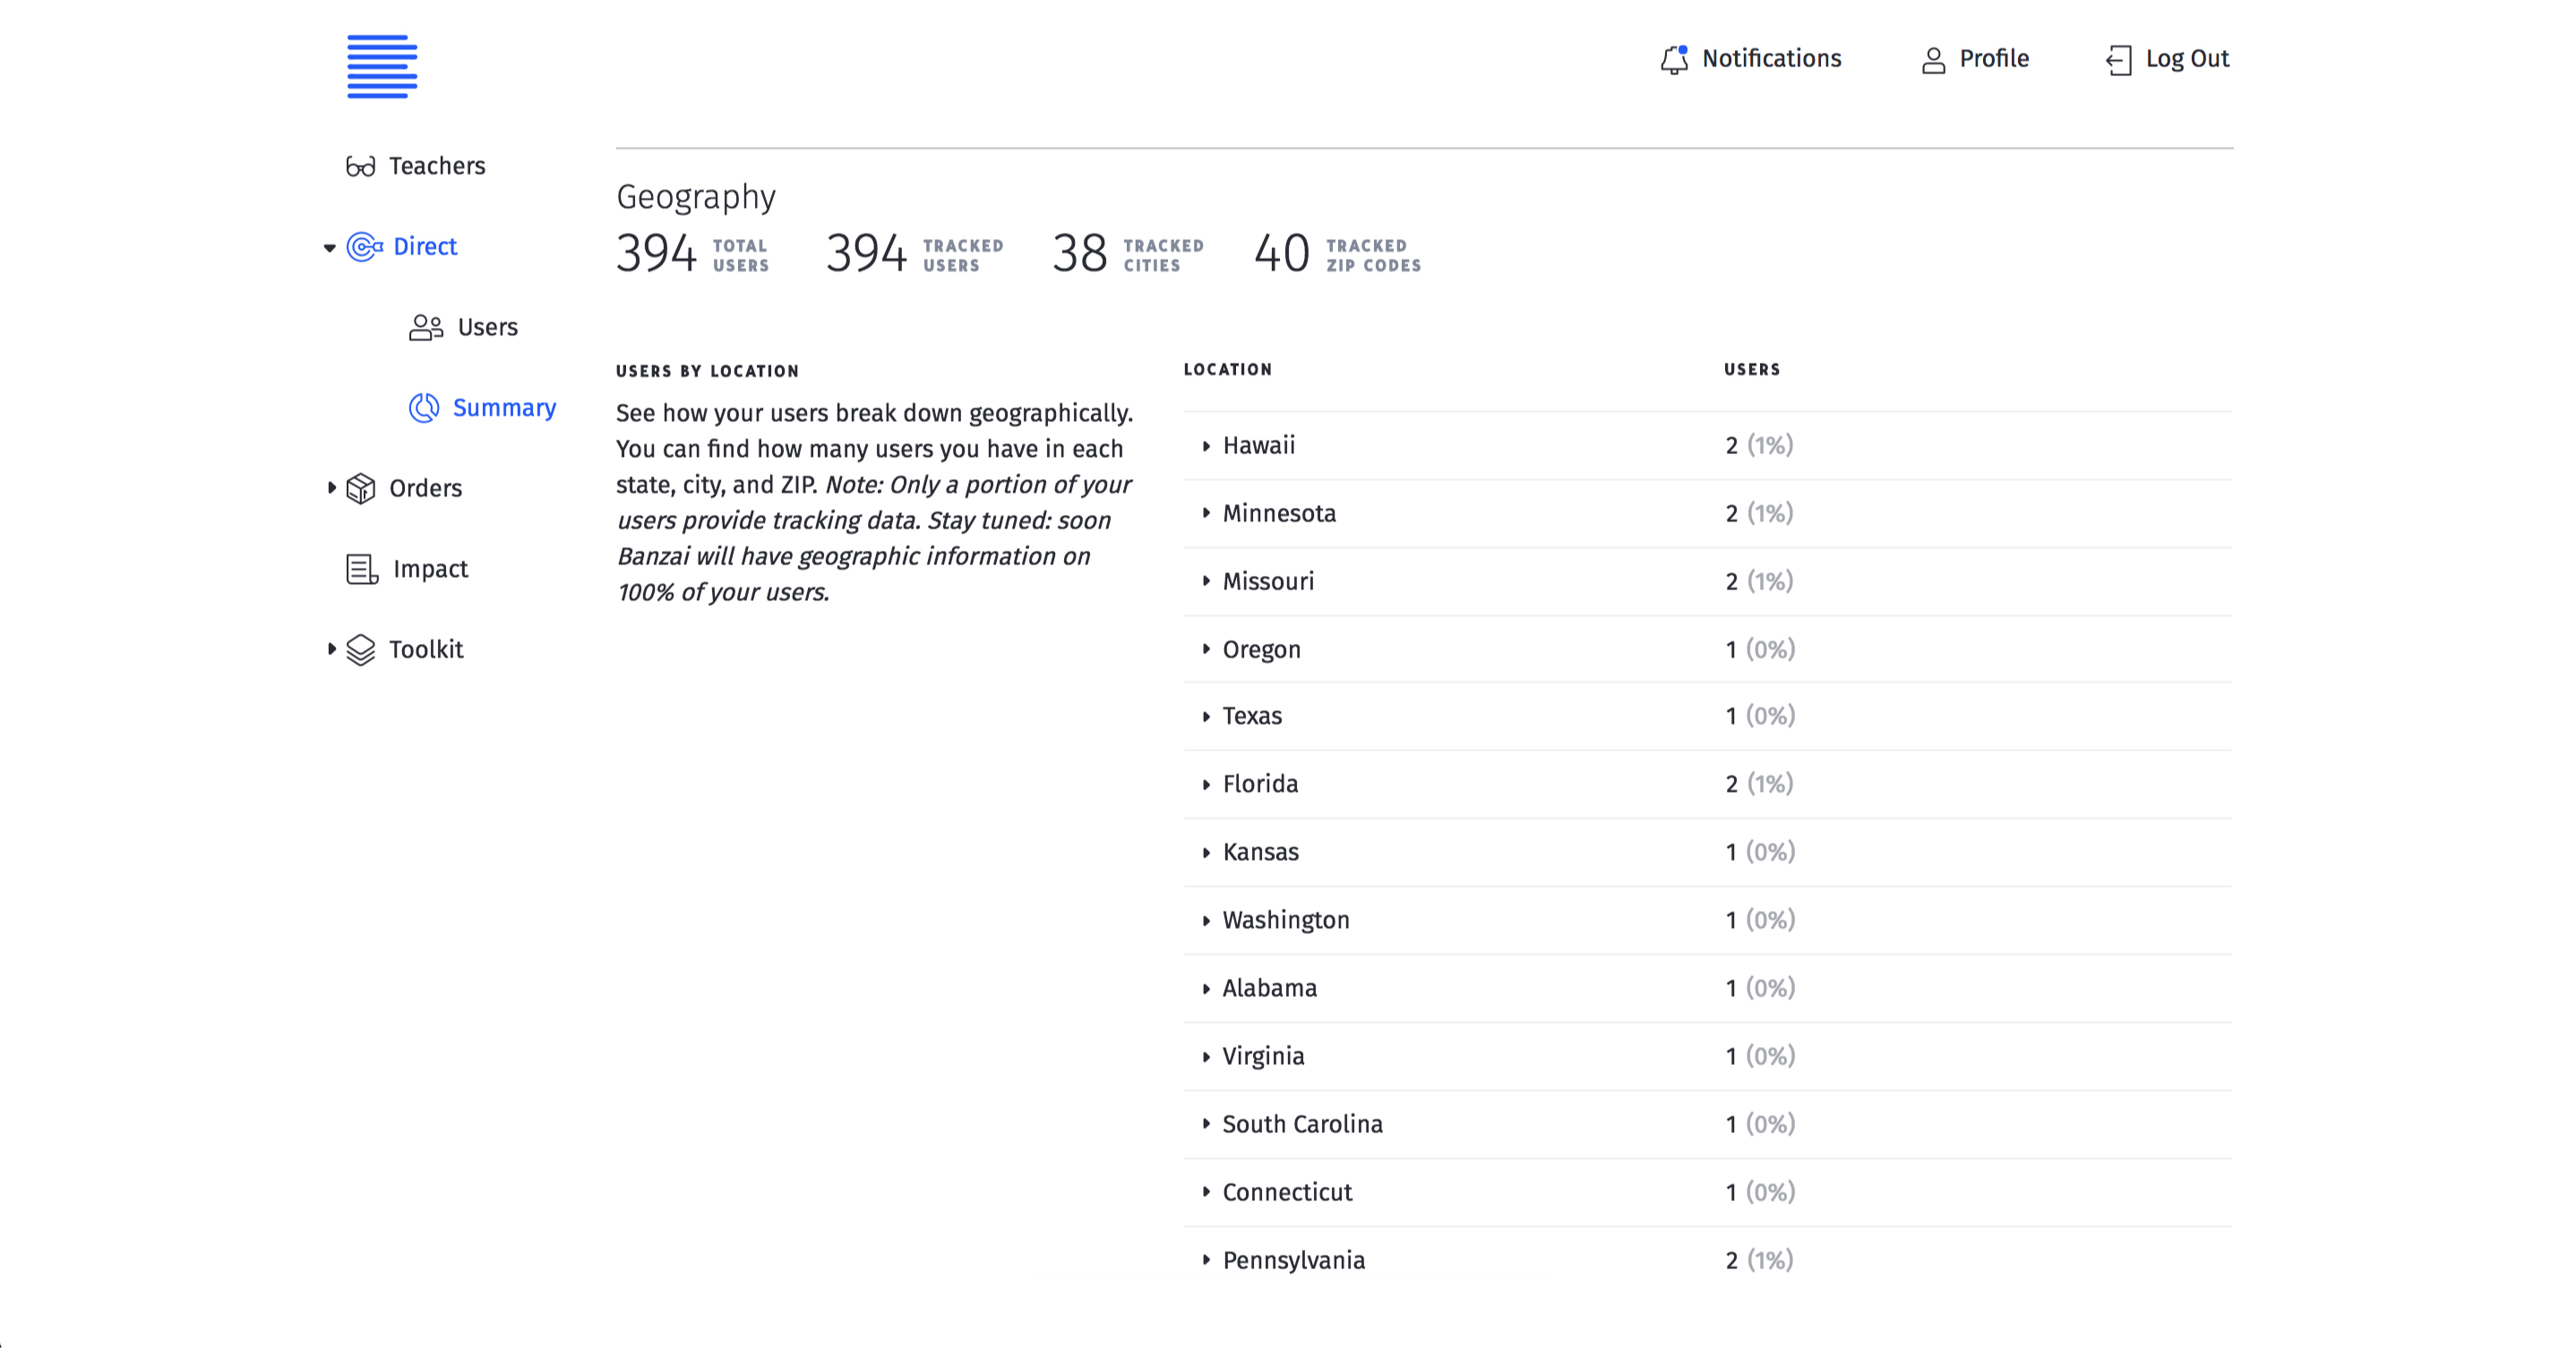The image size is (2576, 1348).
Task: Click the Virginia location name
Action: pyautogui.click(x=1264, y=1057)
